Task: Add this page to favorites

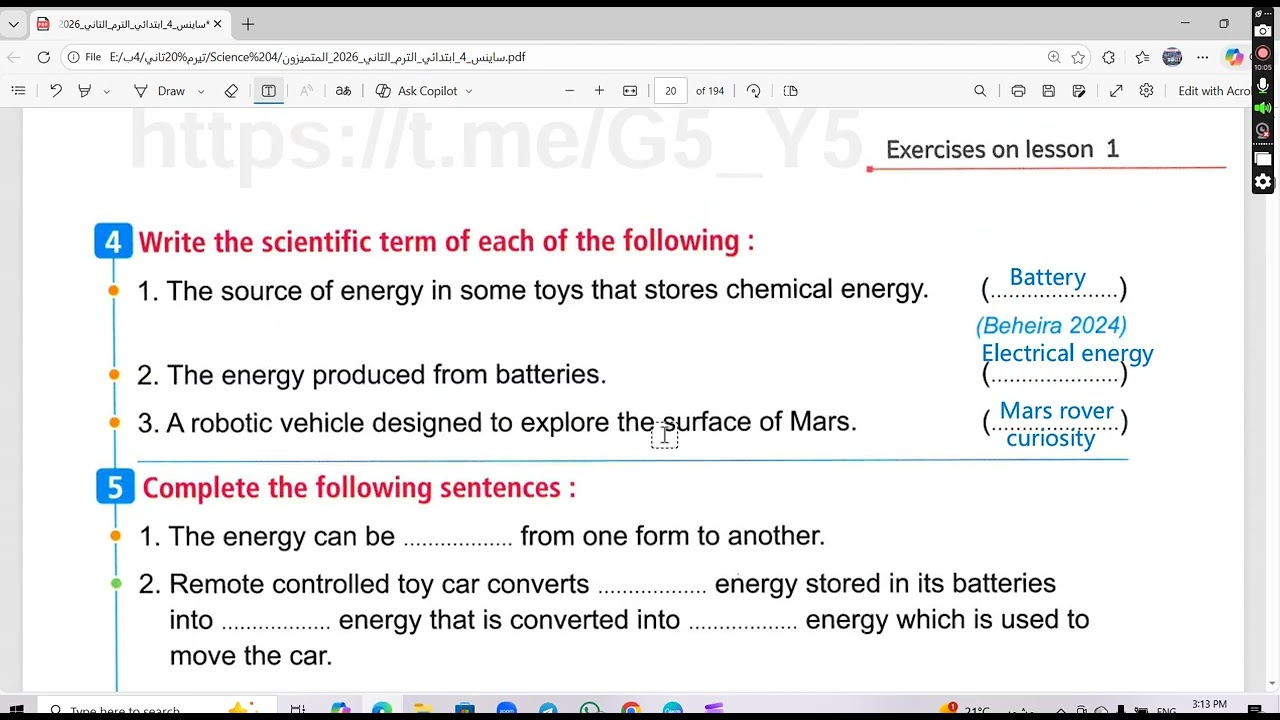Action: 1078,57
